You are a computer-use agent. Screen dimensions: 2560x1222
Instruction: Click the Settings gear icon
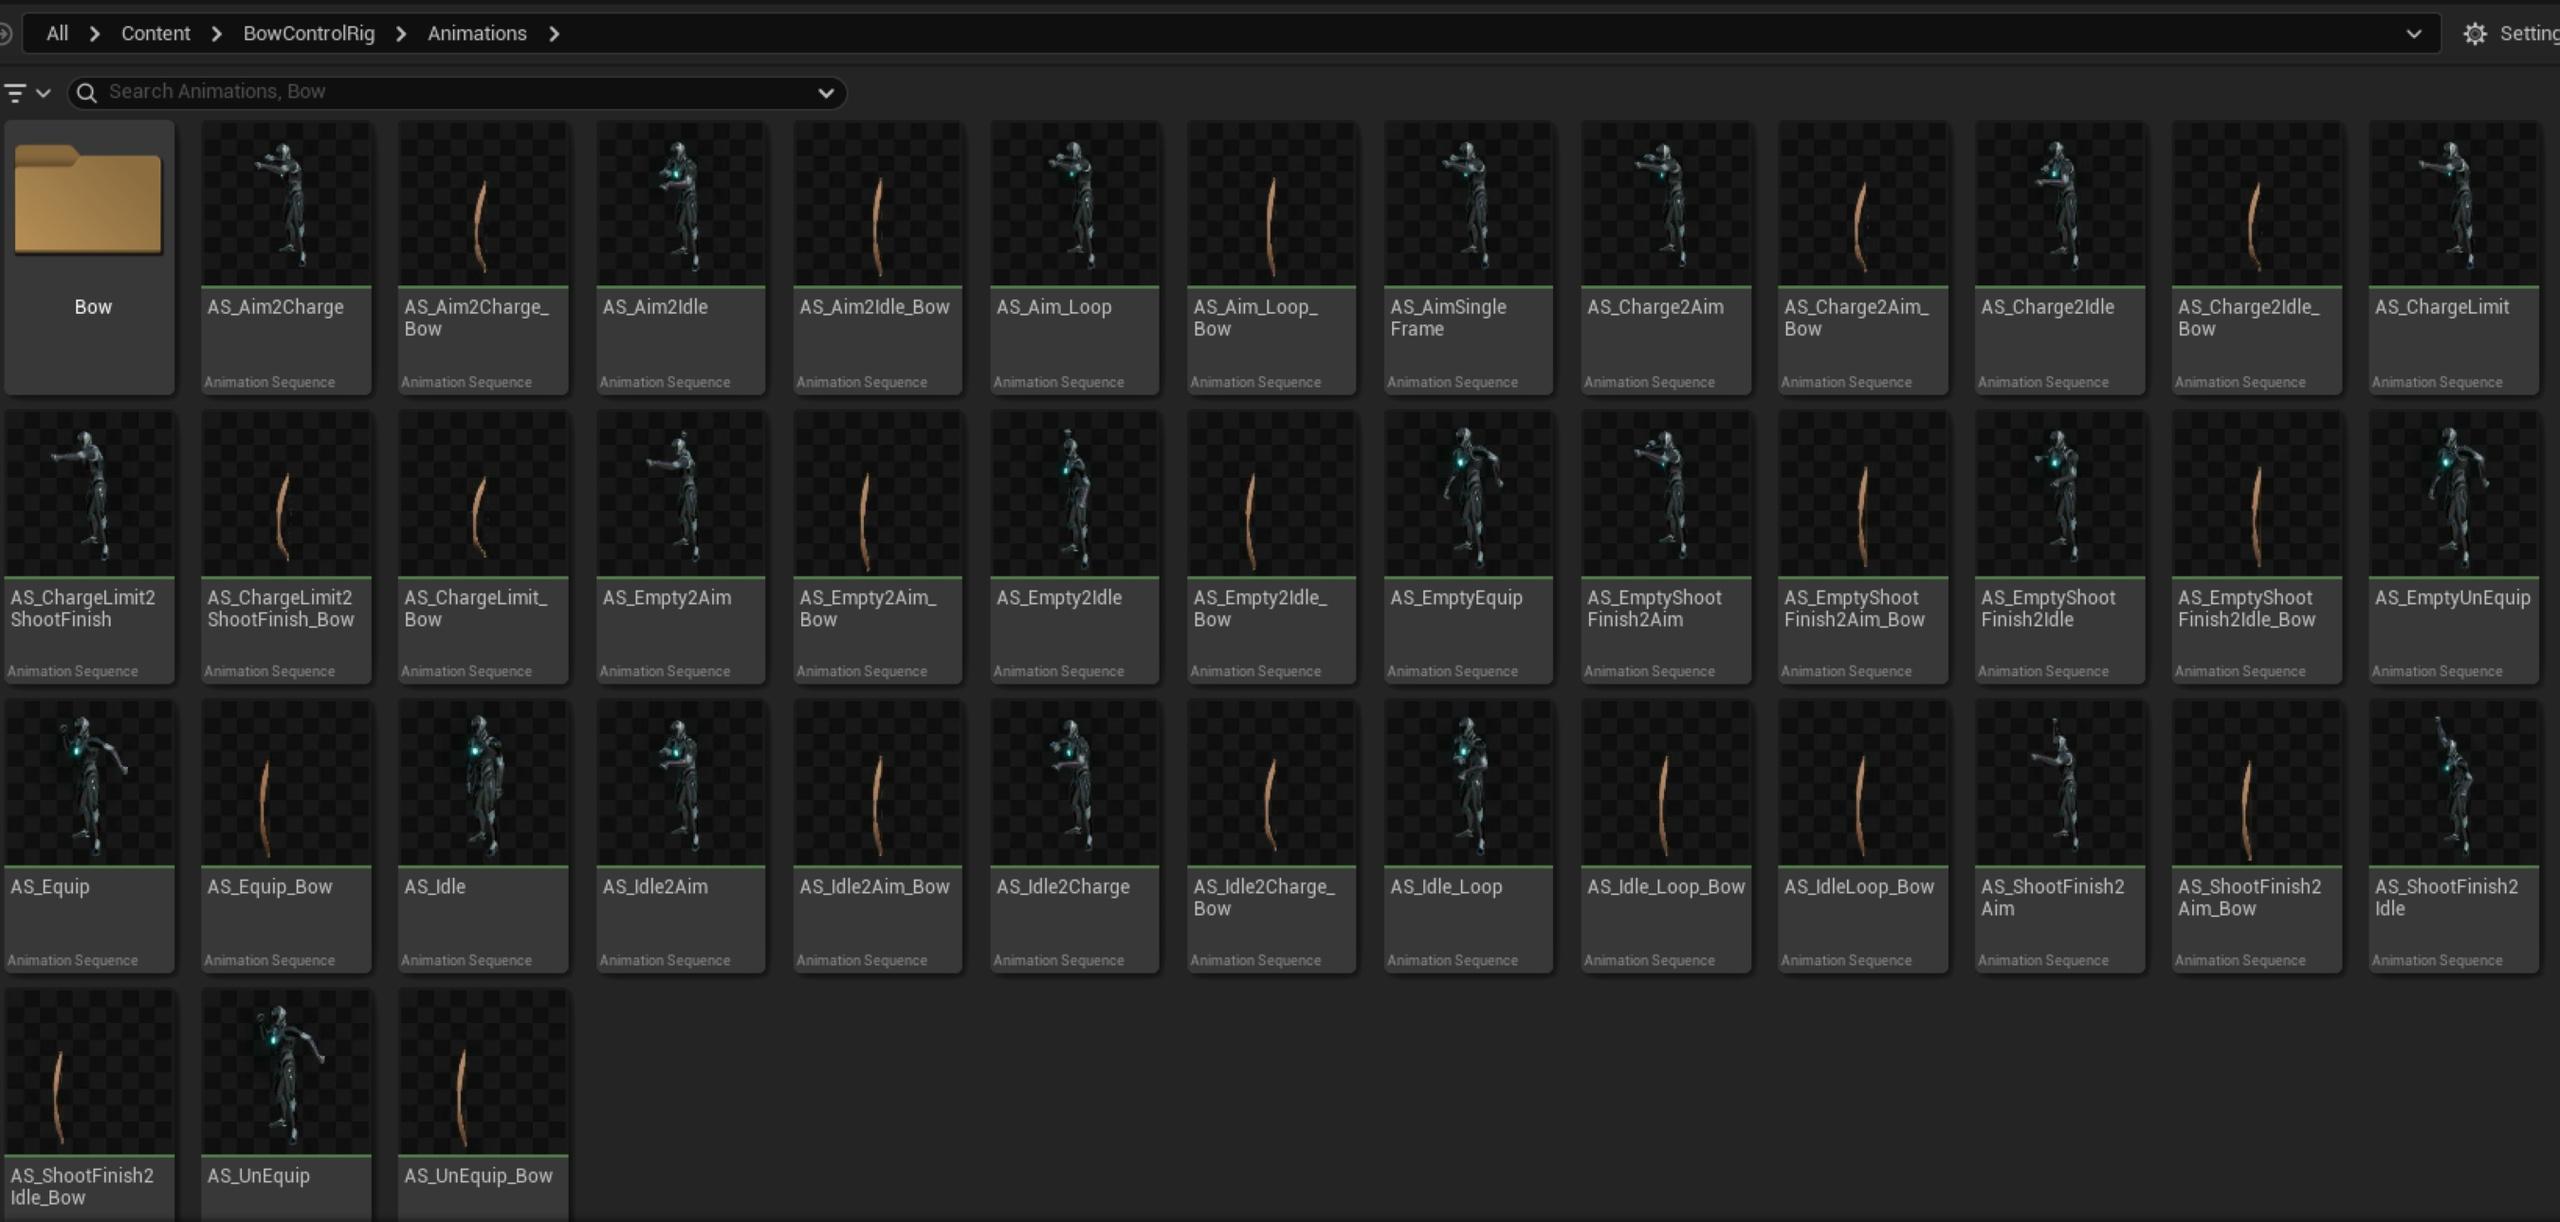pyautogui.click(x=2474, y=34)
